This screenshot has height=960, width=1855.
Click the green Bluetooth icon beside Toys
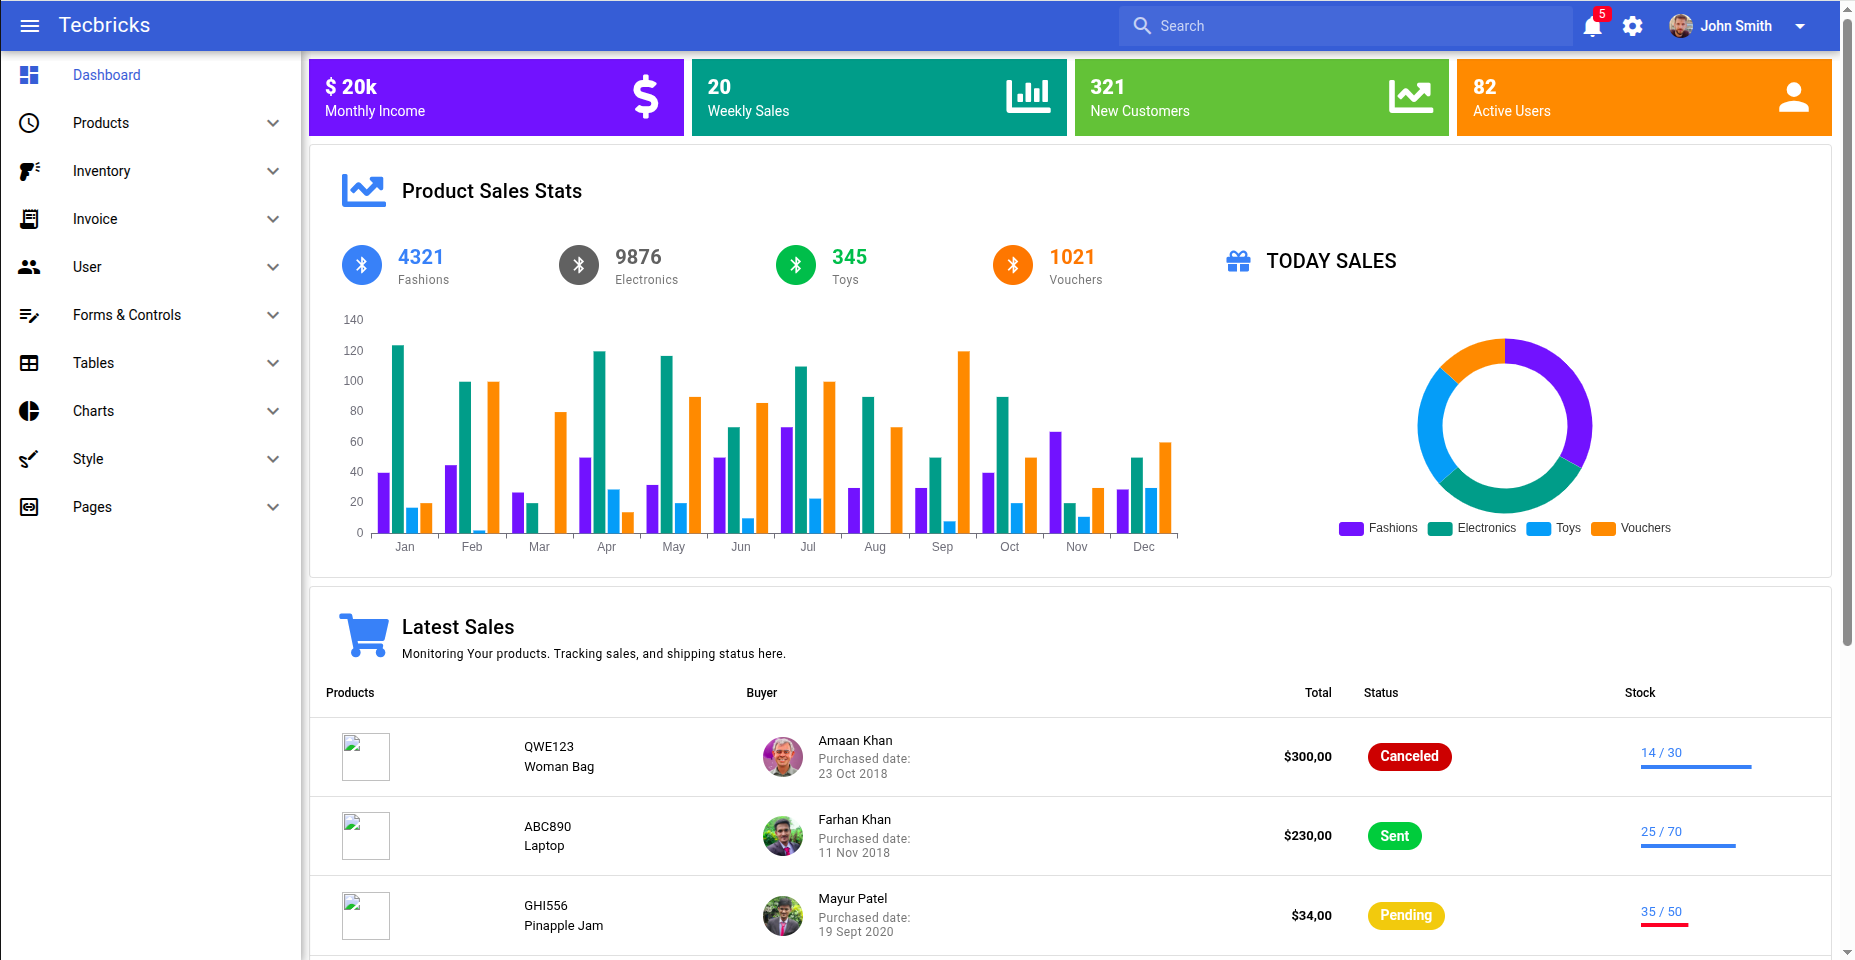tap(796, 265)
